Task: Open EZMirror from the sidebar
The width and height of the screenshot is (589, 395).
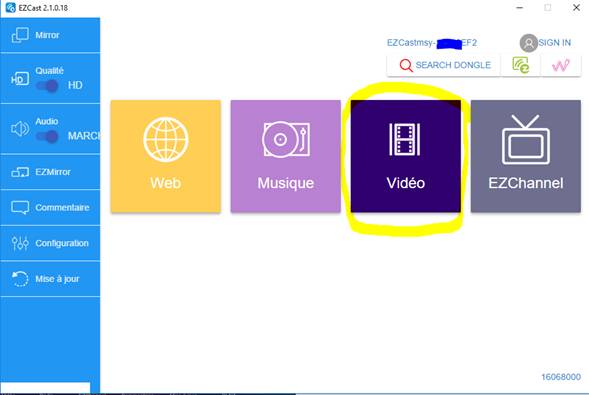Action: [x=50, y=172]
